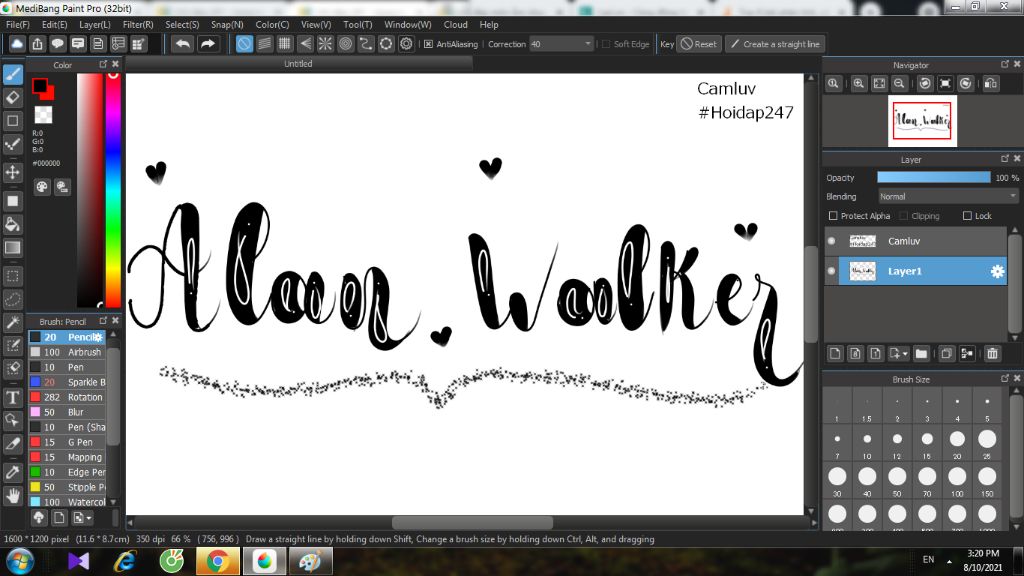Click the Undo arrow

tap(183, 44)
